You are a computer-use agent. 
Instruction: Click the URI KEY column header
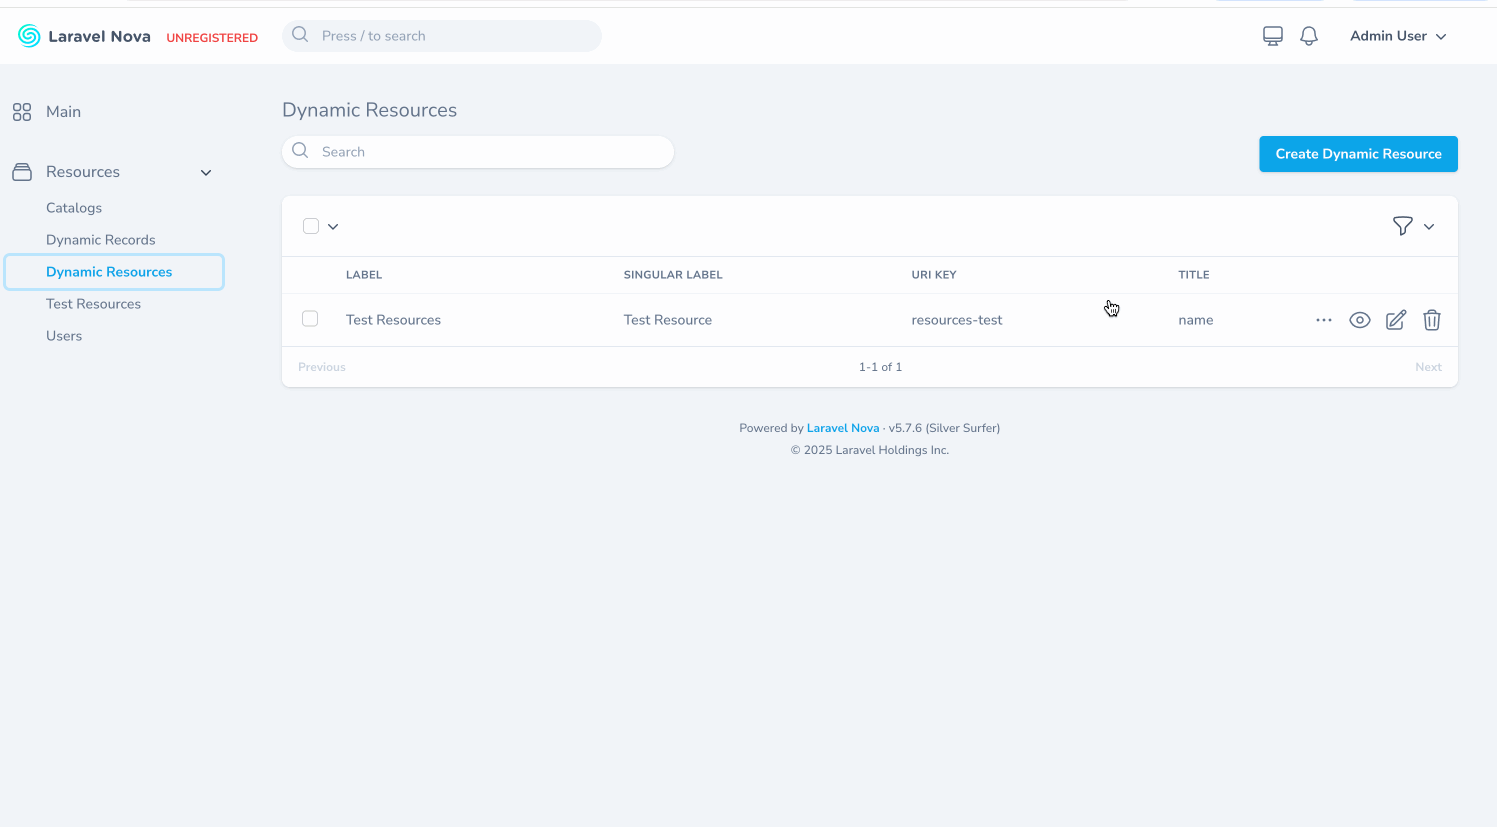(x=934, y=275)
